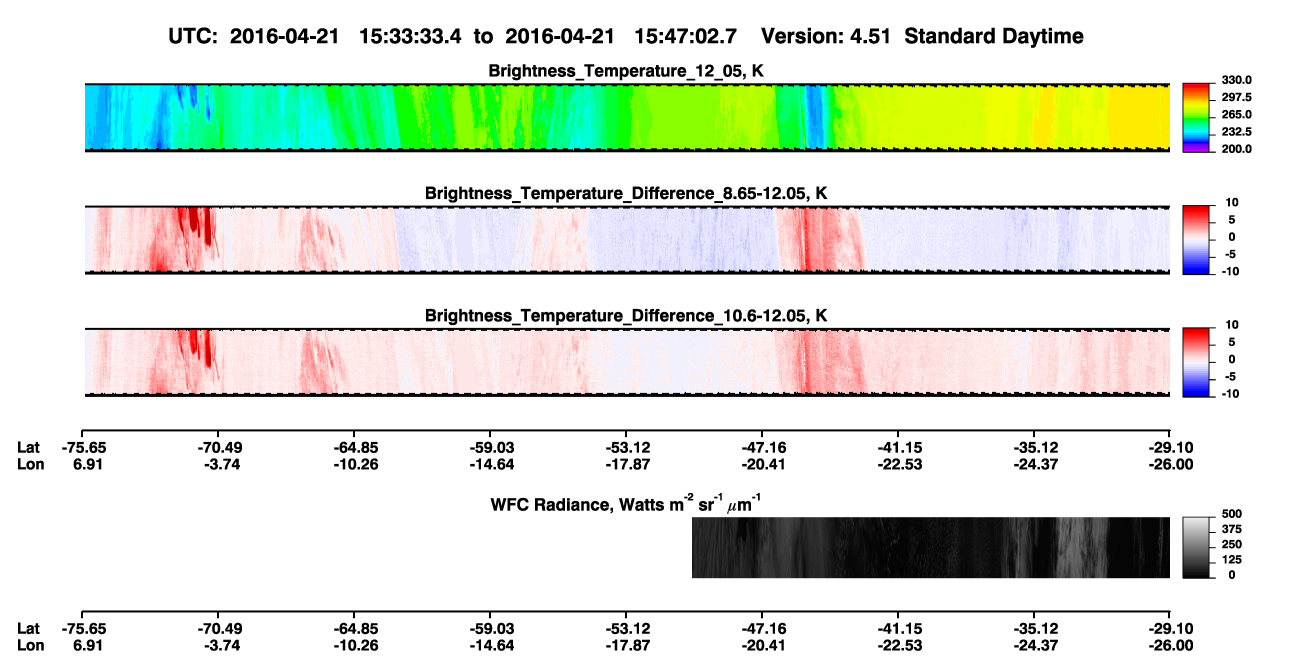Click the "Lon" label of the axis above WFC Radiance

tap(29, 464)
